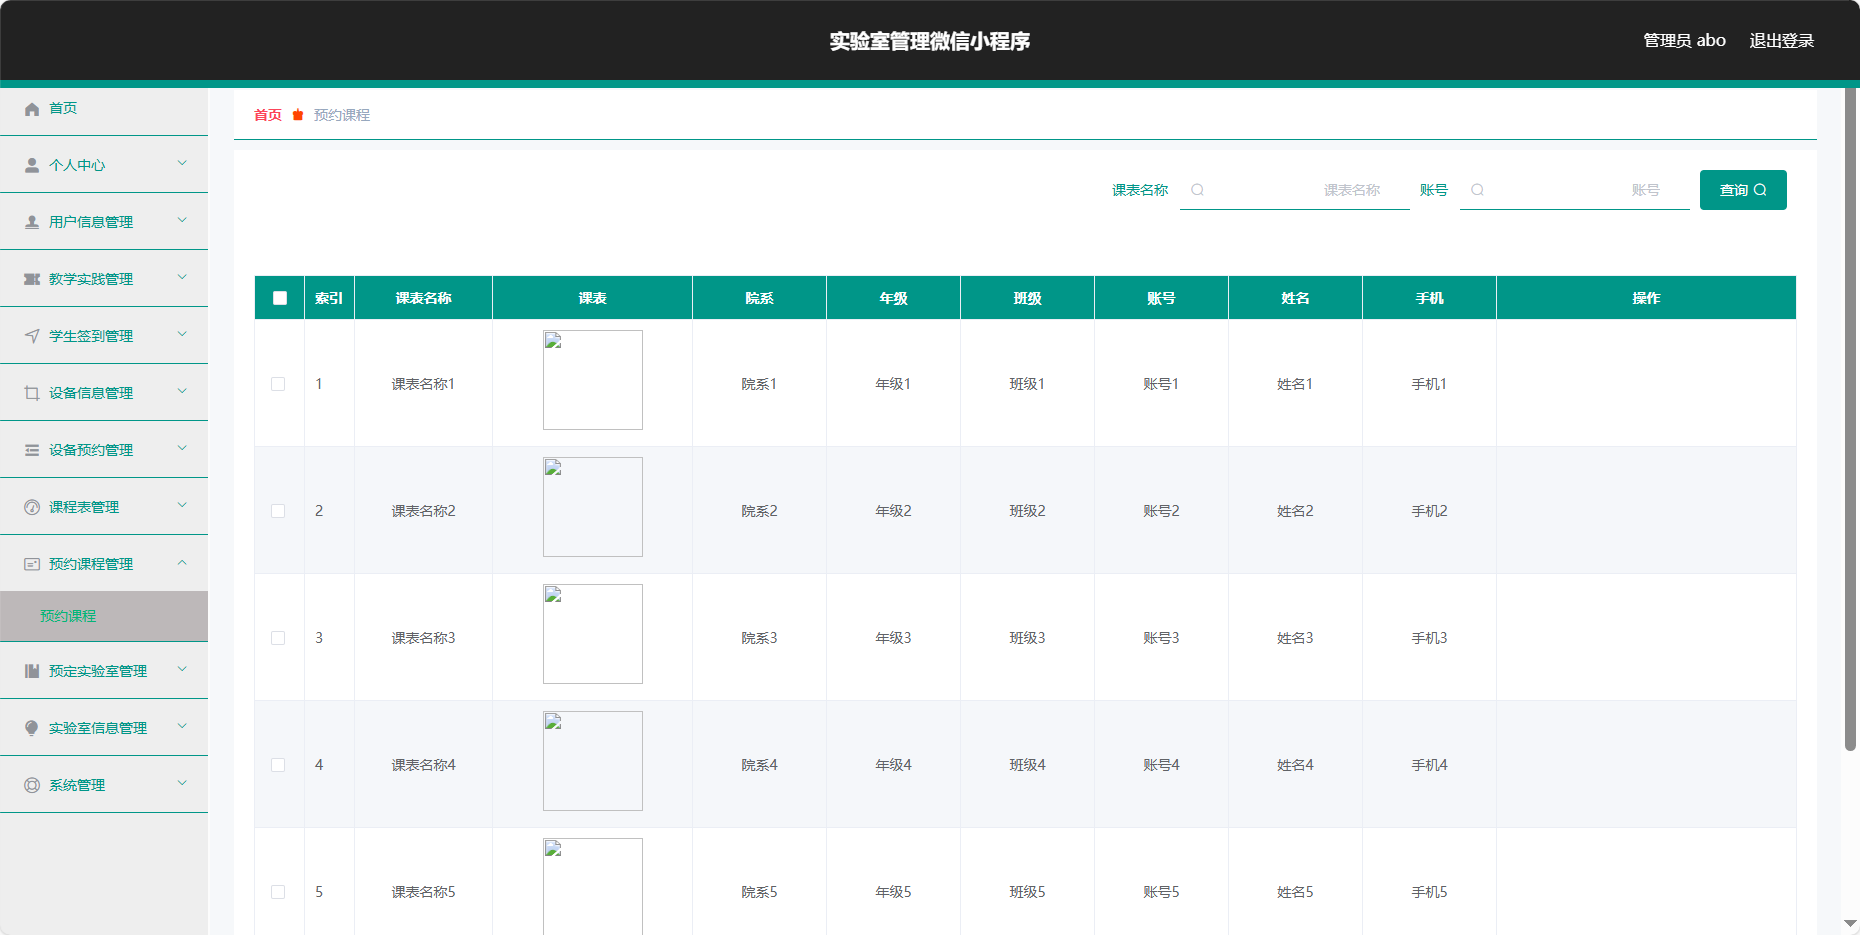The height and width of the screenshot is (935, 1860).
Task: Click the 查询 search button
Action: [x=1743, y=190]
